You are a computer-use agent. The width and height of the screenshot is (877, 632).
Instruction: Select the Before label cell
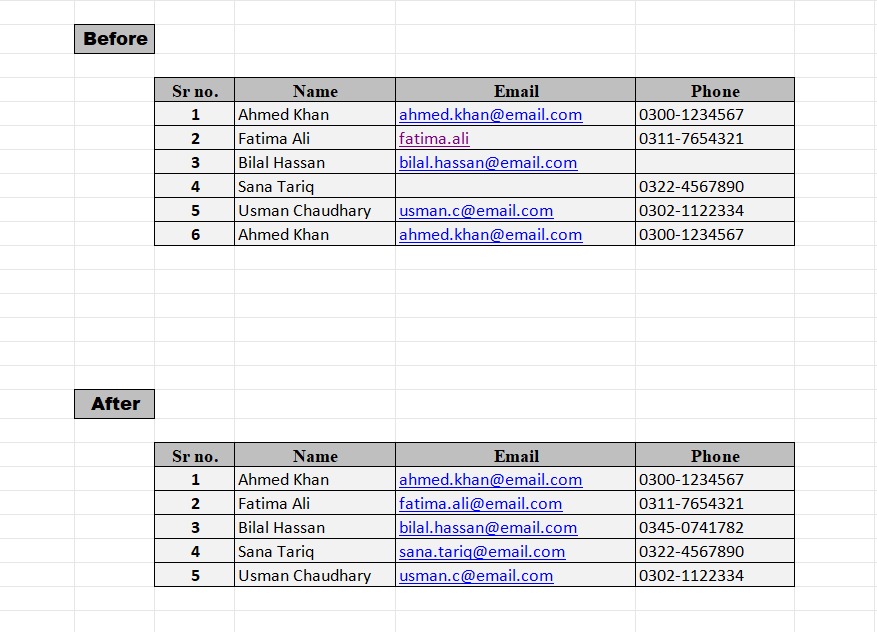[x=115, y=39]
